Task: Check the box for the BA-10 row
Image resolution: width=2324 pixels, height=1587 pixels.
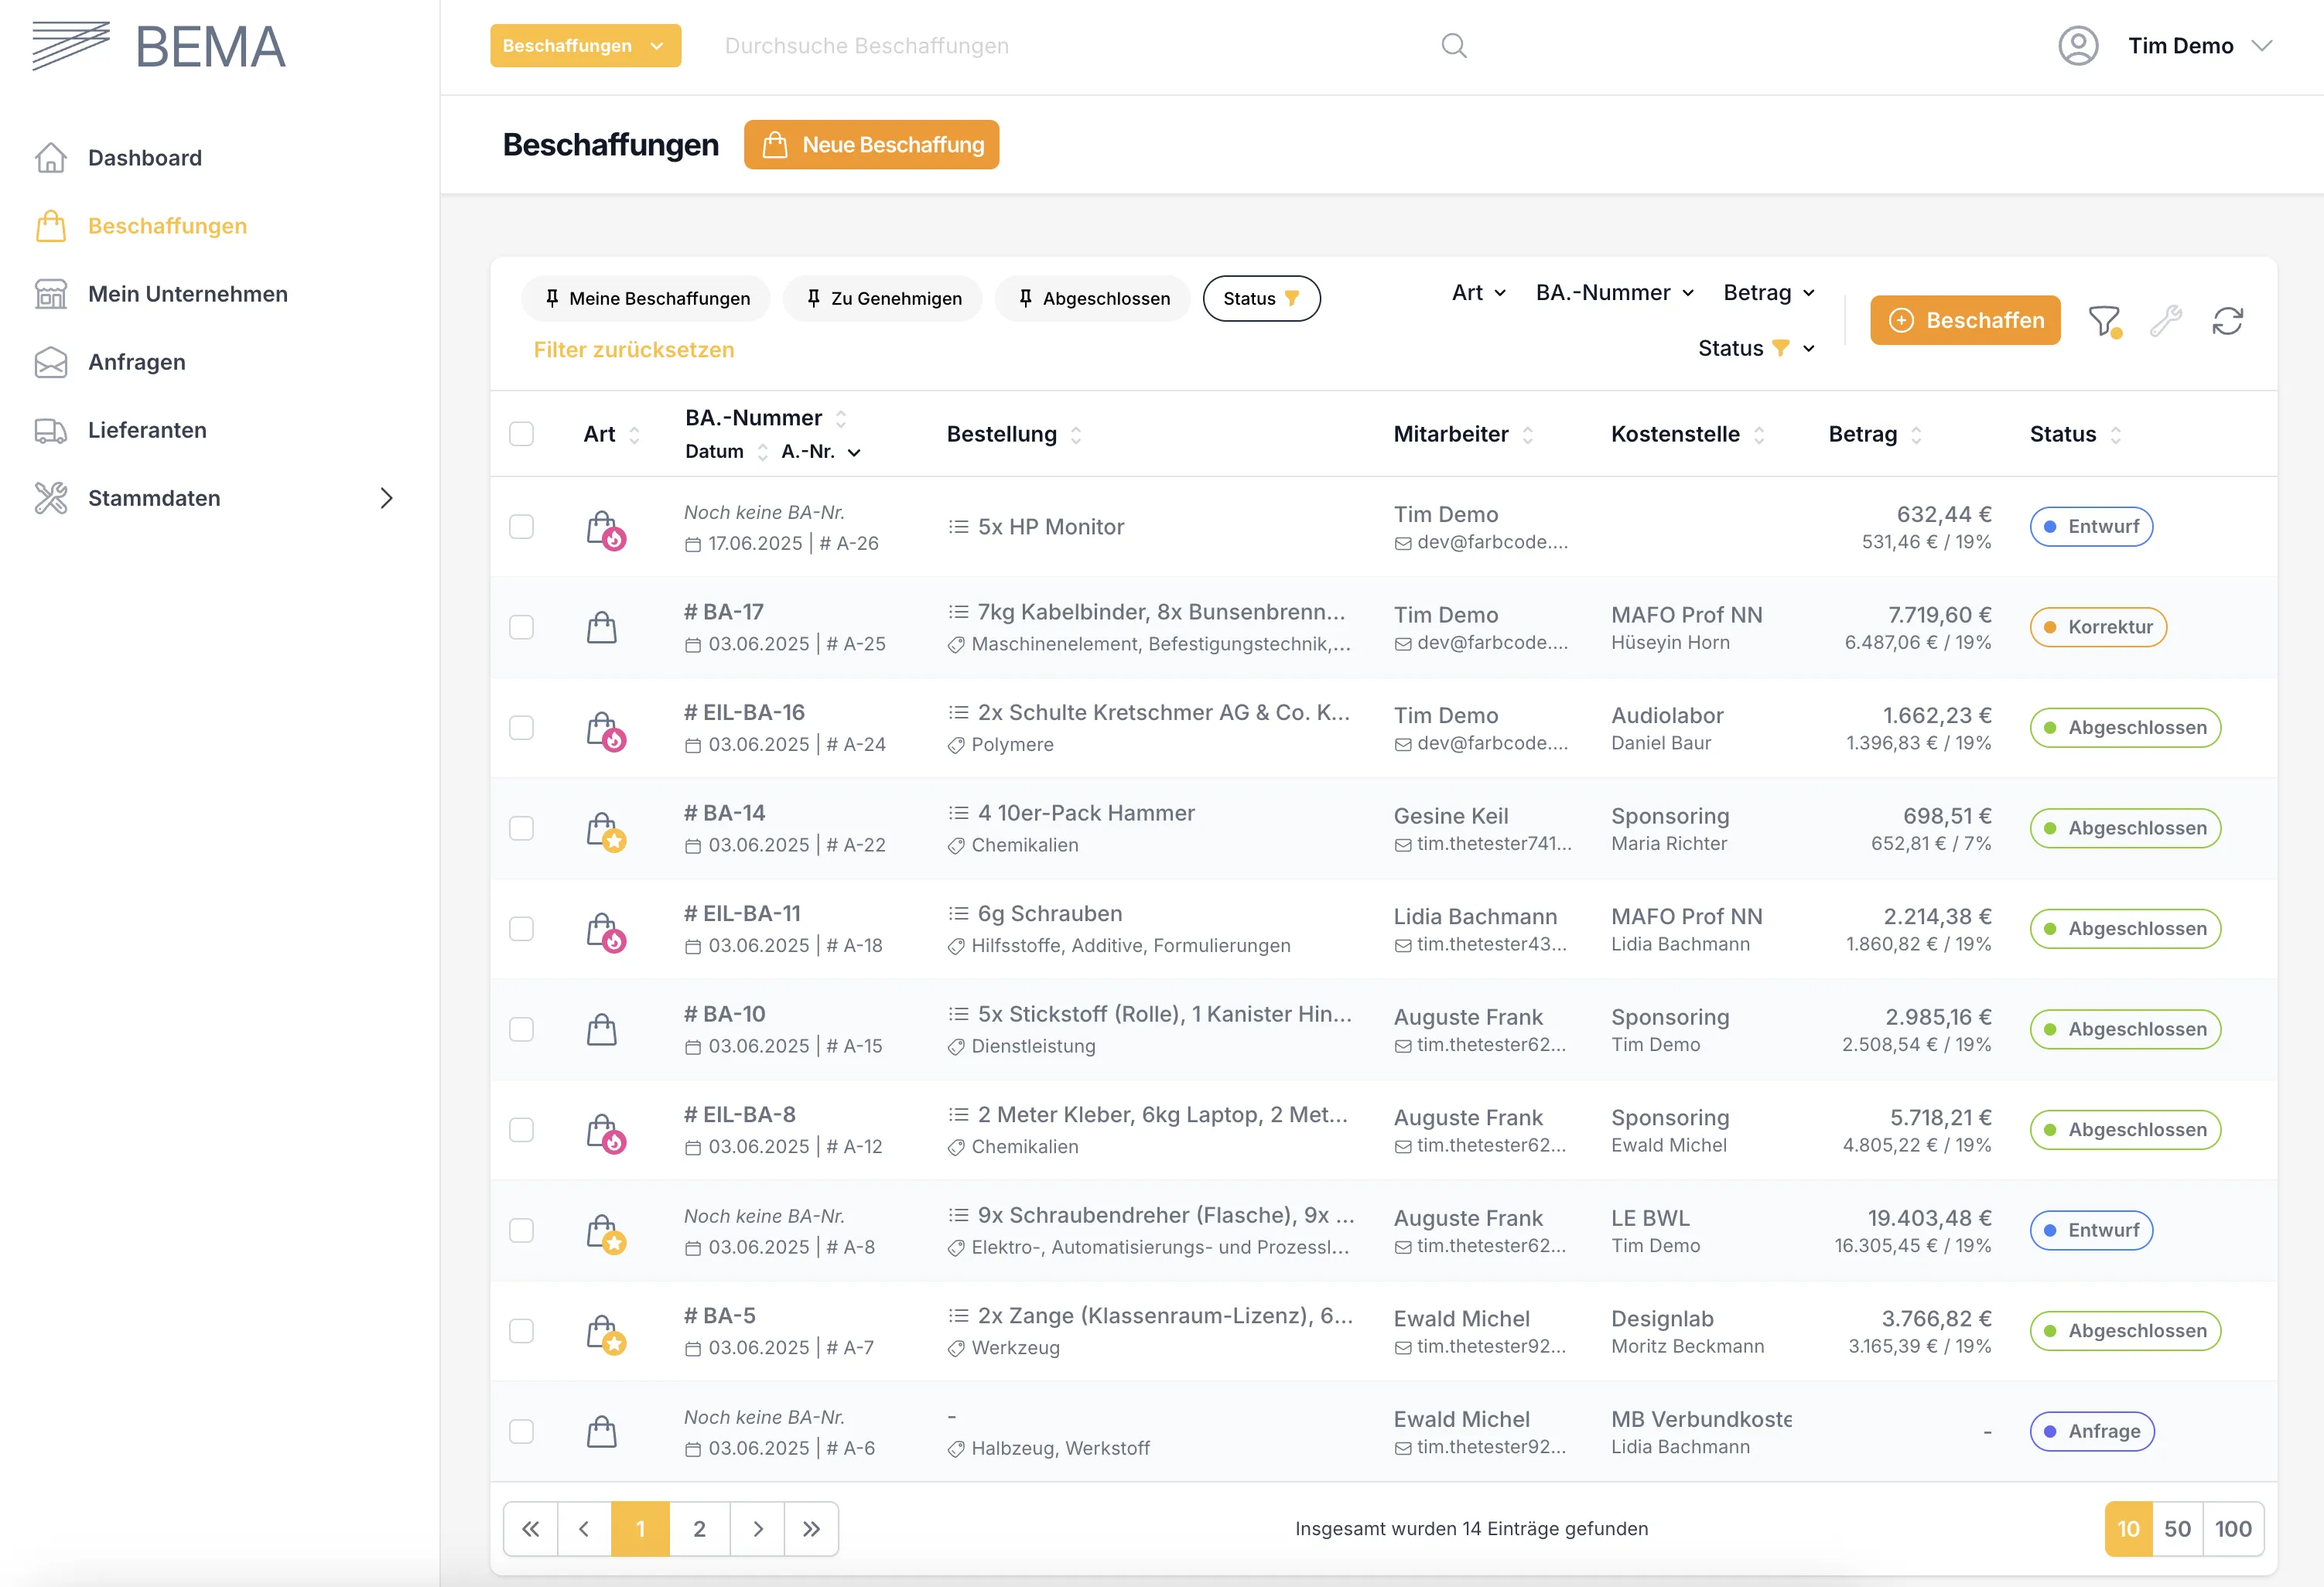Action: 521,1029
